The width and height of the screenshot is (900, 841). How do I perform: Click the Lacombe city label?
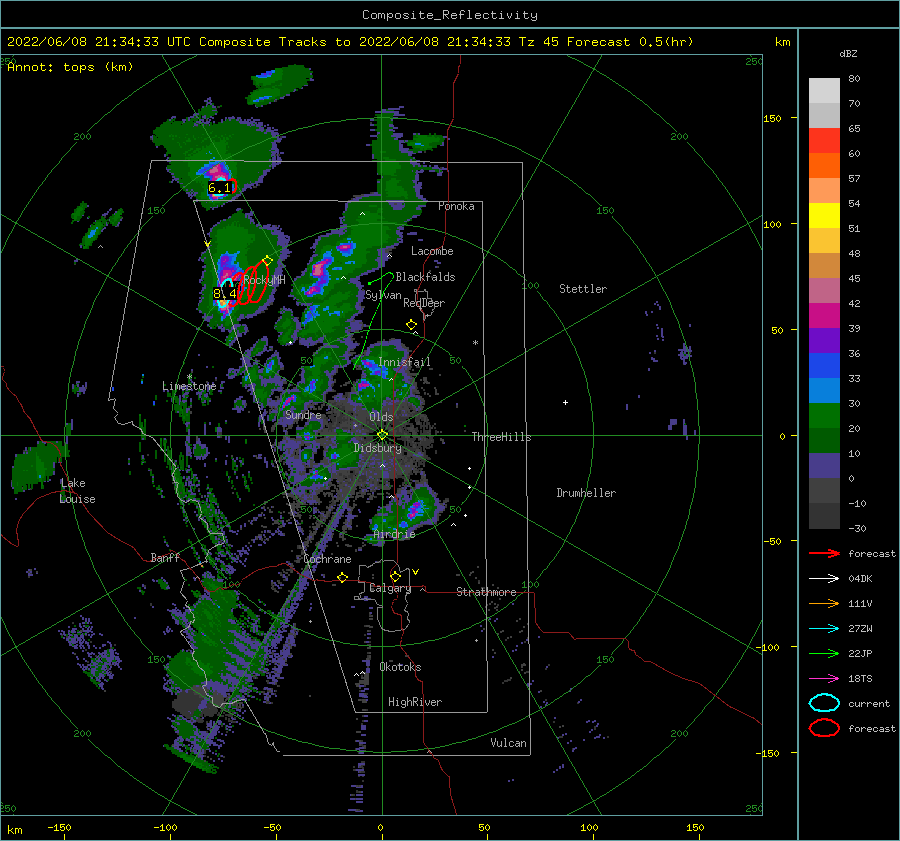pos(432,251)
